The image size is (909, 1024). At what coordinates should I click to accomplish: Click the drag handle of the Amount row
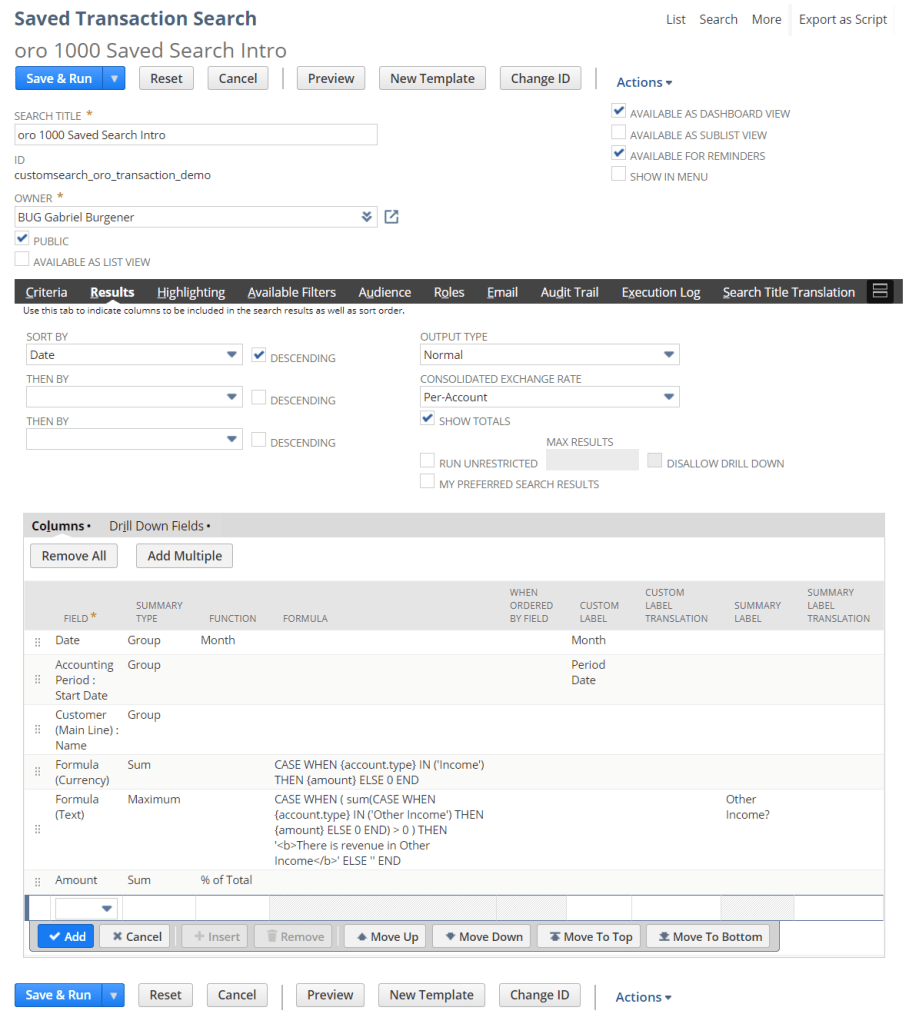point(38,882)
